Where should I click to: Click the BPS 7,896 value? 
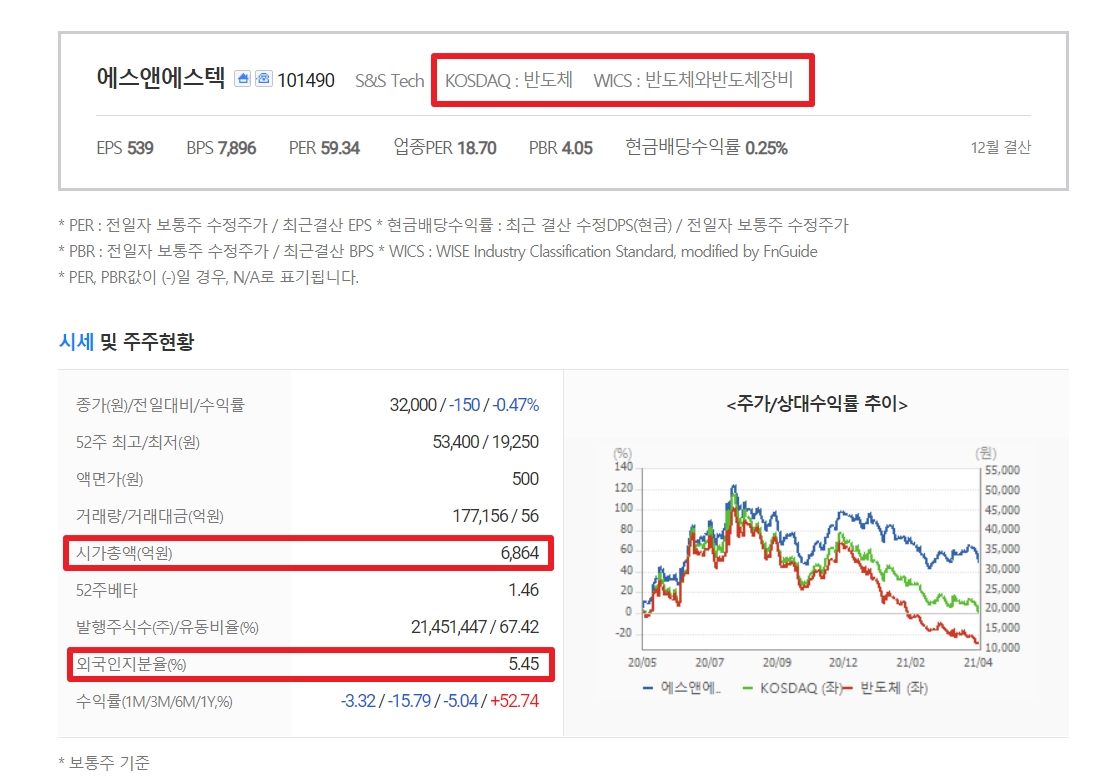[x=221, y=148]
